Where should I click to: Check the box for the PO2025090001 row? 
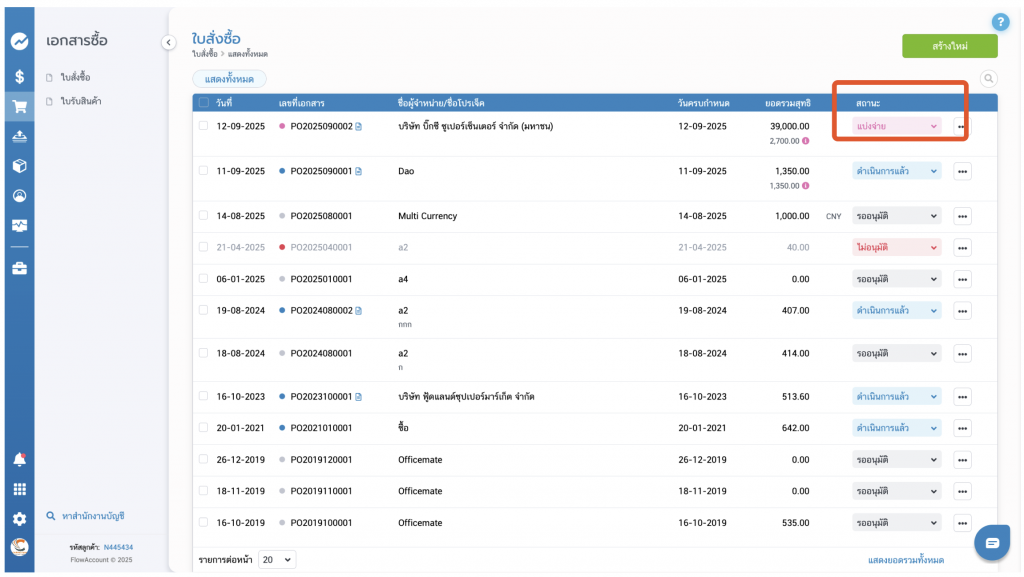tap(203, 171)
